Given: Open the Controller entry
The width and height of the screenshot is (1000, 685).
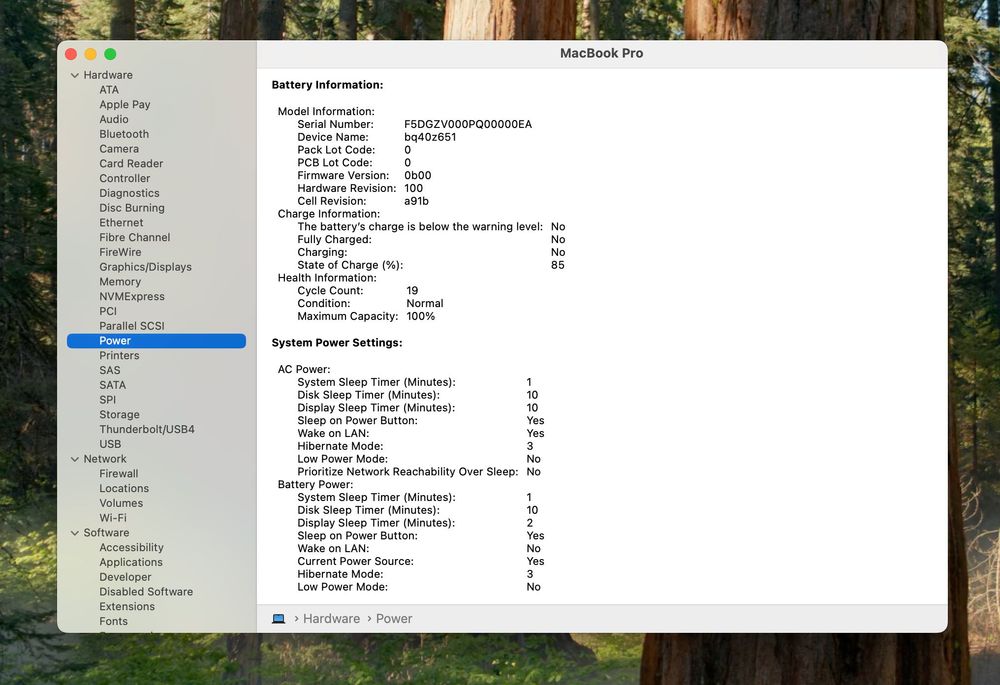Looking at the screenshot, I should coord(124,178).
